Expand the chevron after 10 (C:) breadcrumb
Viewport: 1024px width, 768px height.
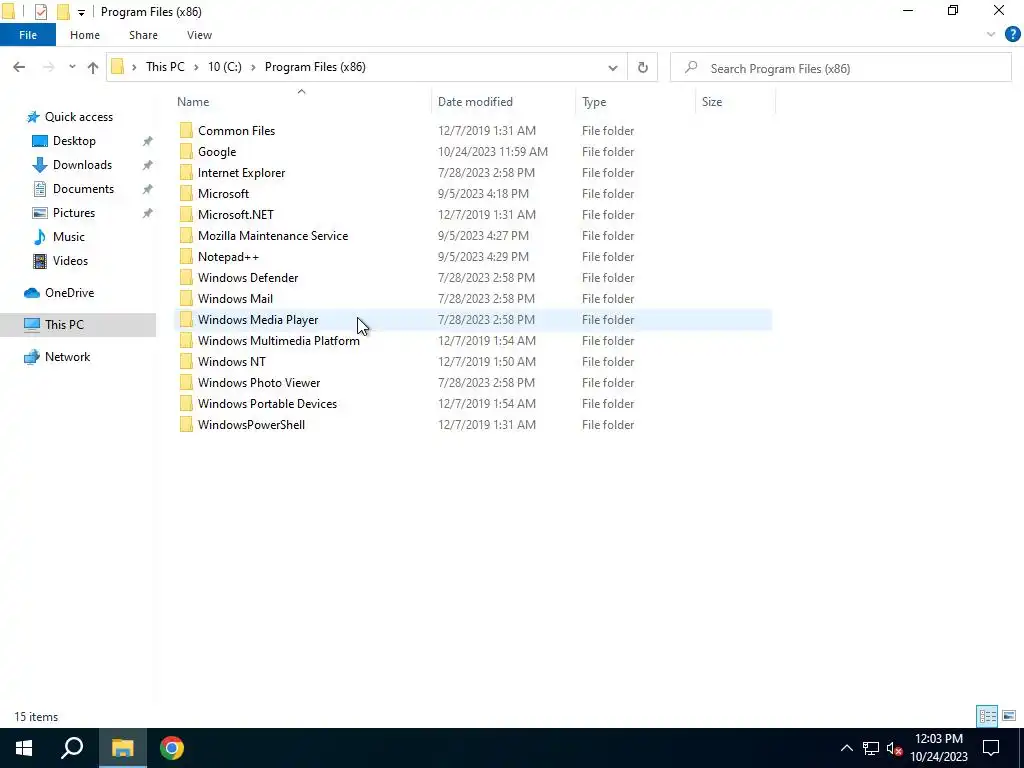253,67
